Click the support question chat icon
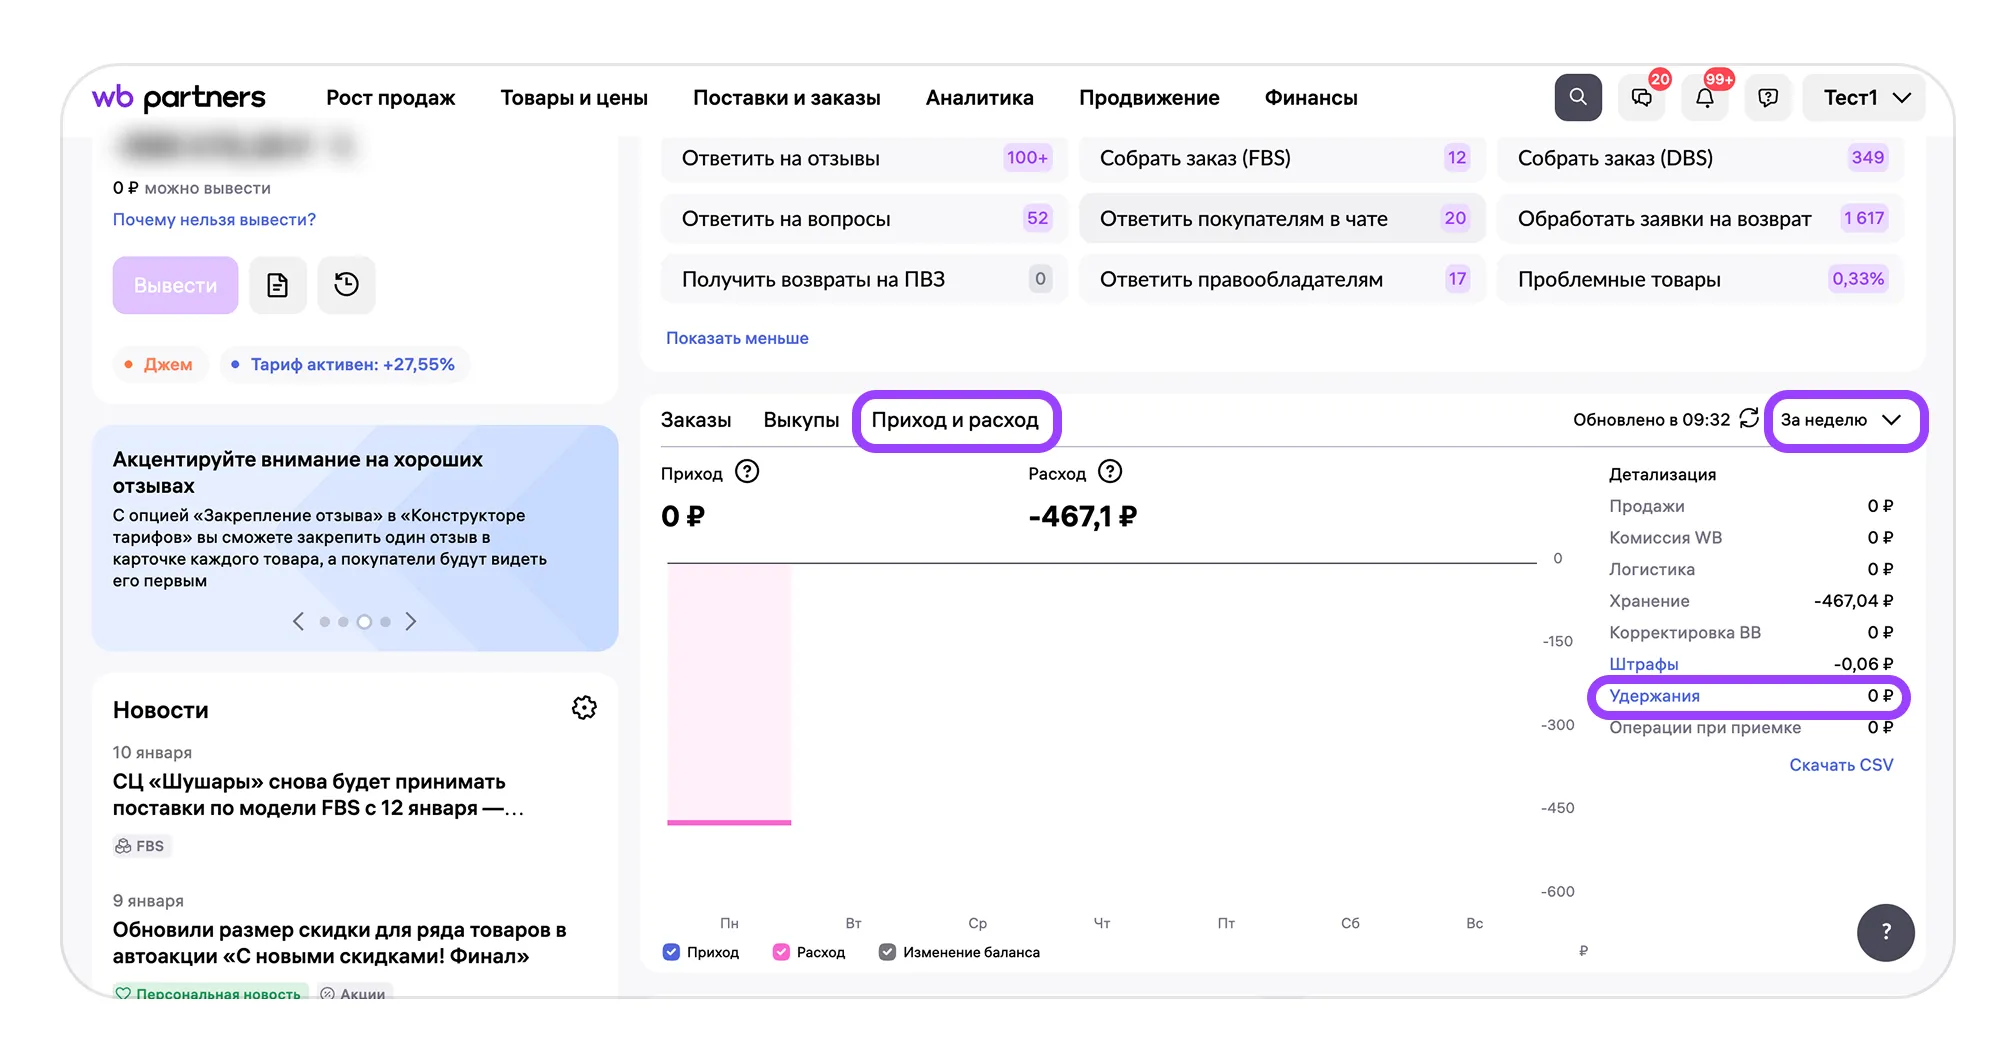 1768,98
